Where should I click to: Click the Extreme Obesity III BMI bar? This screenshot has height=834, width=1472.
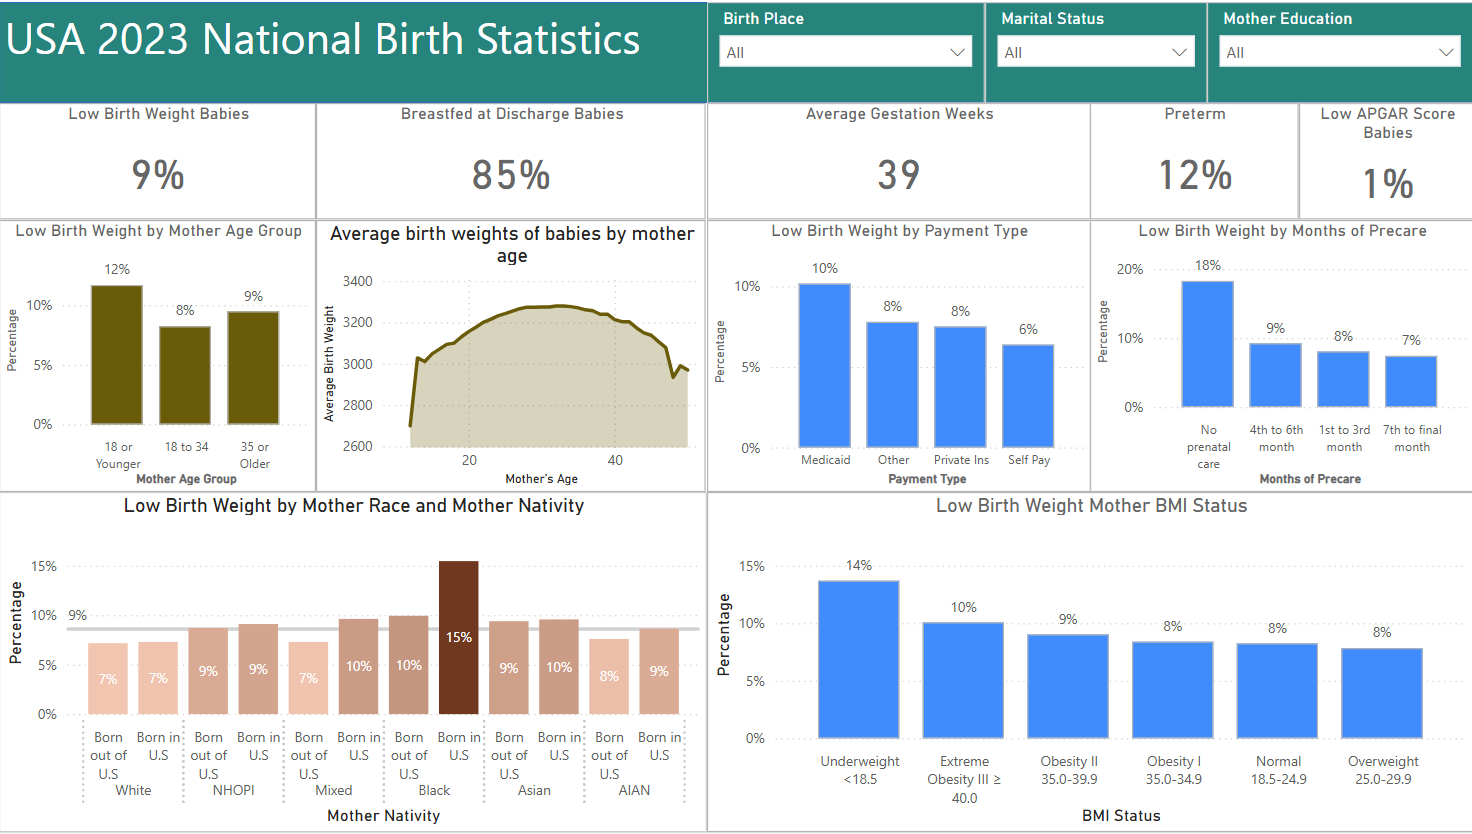pos(963,681)
